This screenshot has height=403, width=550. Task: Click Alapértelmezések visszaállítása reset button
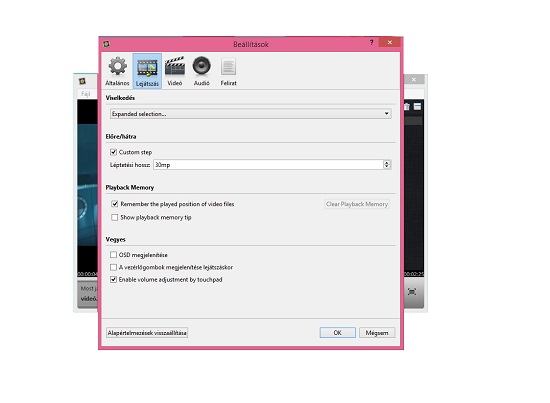tap(147, 333)
